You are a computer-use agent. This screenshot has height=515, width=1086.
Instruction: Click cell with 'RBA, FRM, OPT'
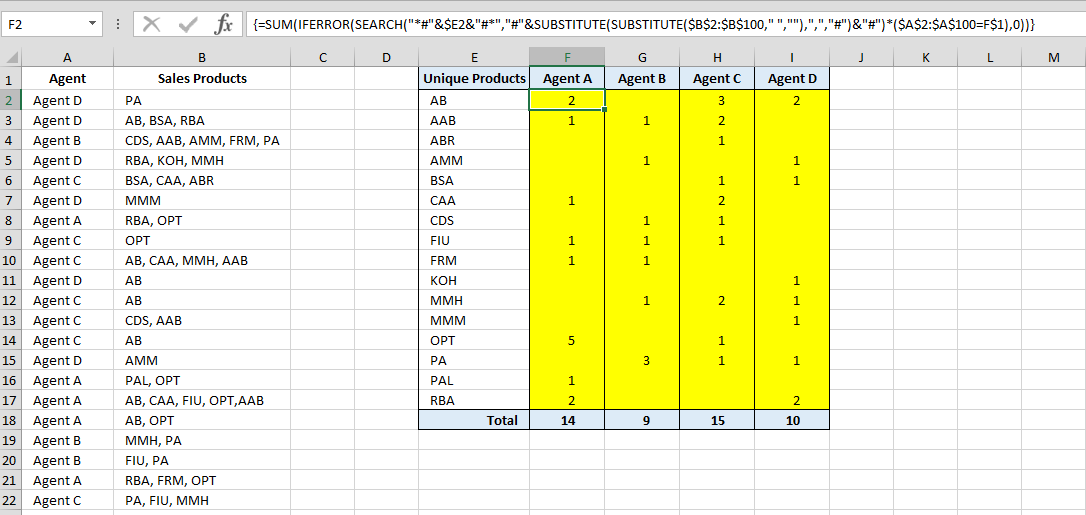(x=202, y=480)
